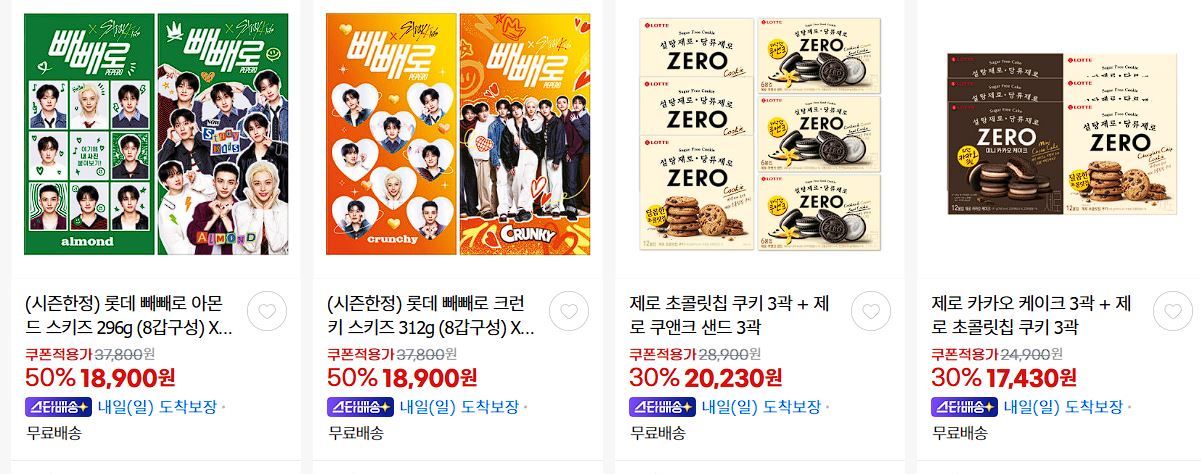Open 제로 초콜릿칩 쿠키 3곽 + 쿠앤크 샌드 title
The height and width of the screenshot is (474, 1201).
coord(733,316)
